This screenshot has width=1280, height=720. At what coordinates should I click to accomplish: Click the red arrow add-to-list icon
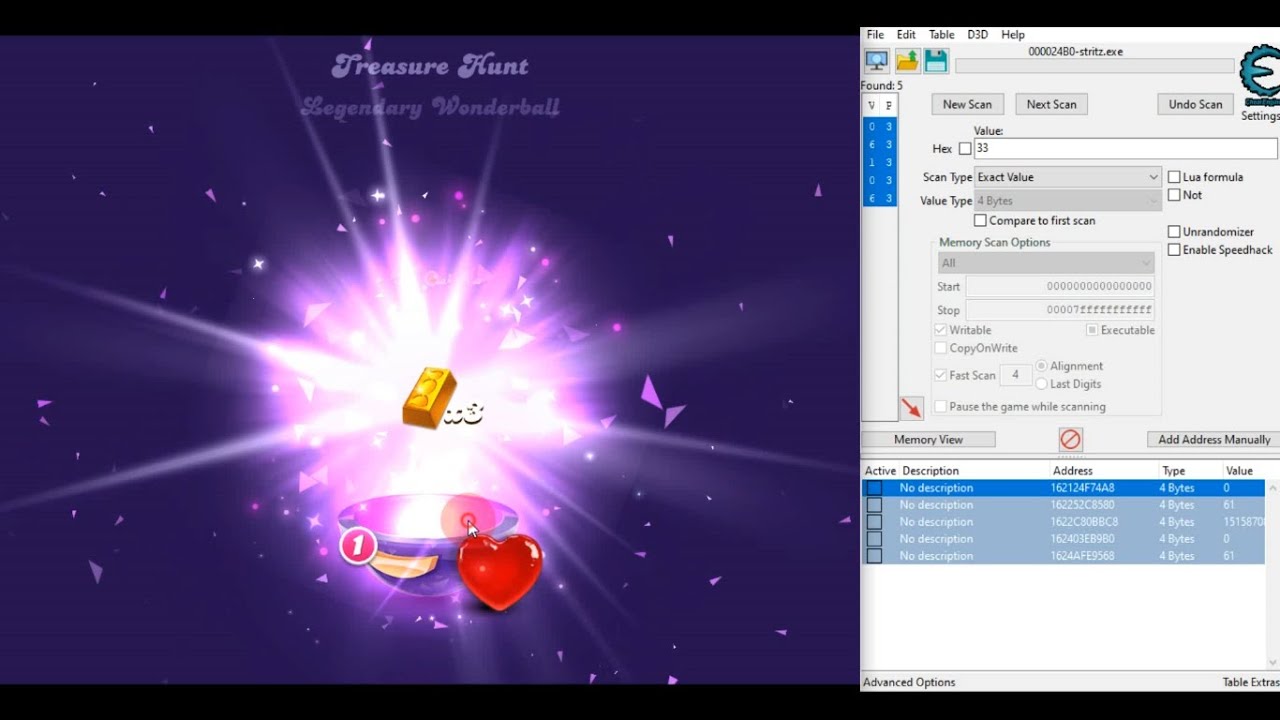click(911, 408)
